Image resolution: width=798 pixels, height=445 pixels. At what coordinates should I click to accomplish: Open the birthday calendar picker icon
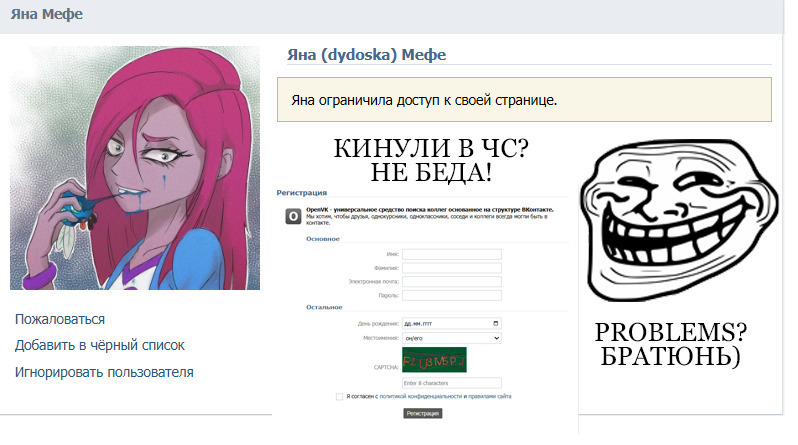click(x=496, y=323)
